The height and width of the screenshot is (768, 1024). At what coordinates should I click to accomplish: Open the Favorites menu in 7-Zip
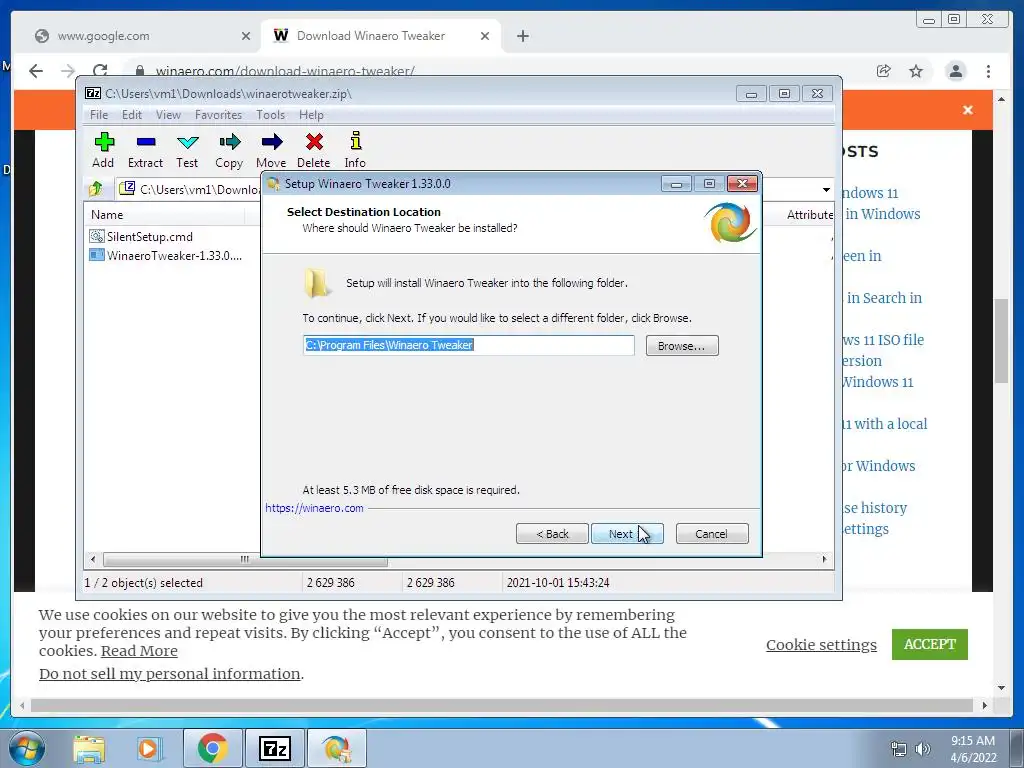coord(218,115)
